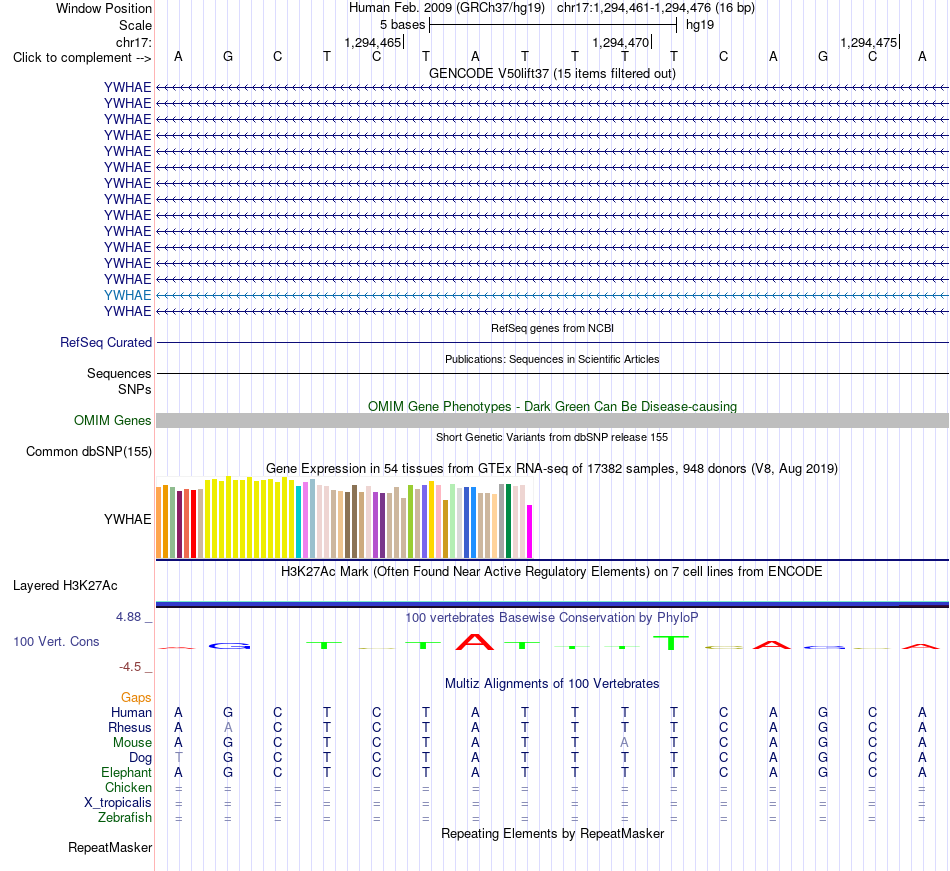Select the light-blue highlighted YWHAE transcript label

click(127, 295)
